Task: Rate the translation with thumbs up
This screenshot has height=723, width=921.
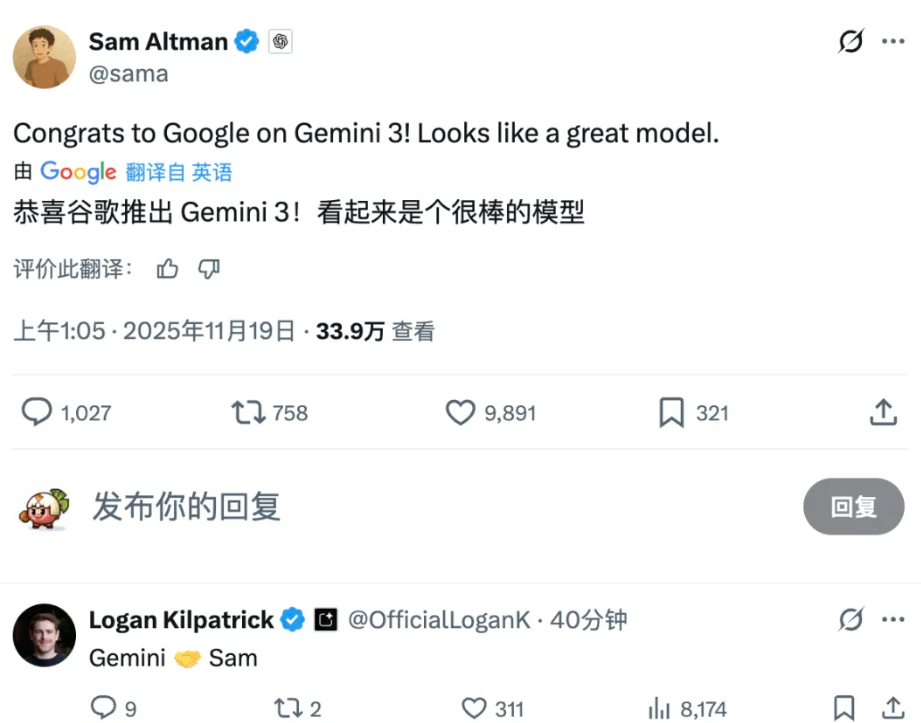Action: [x=167, y=269]
